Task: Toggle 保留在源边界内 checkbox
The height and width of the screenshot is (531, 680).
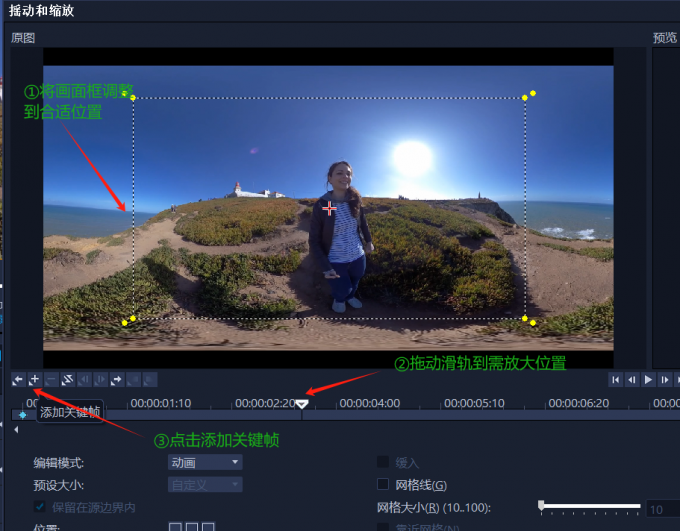Action: [40, 507]
